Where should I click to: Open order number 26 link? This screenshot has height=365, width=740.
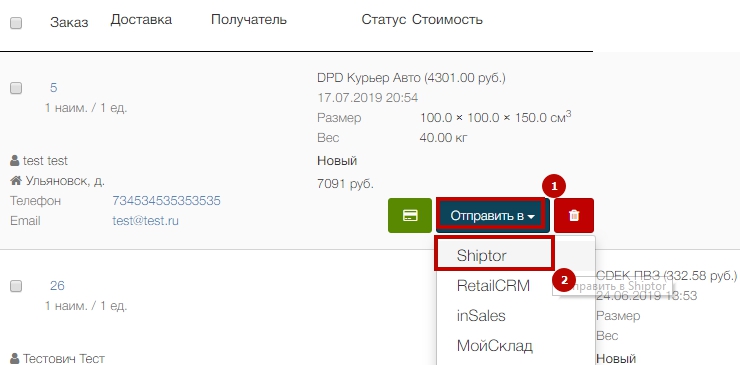pyautogui.click(x=57, y=286)
